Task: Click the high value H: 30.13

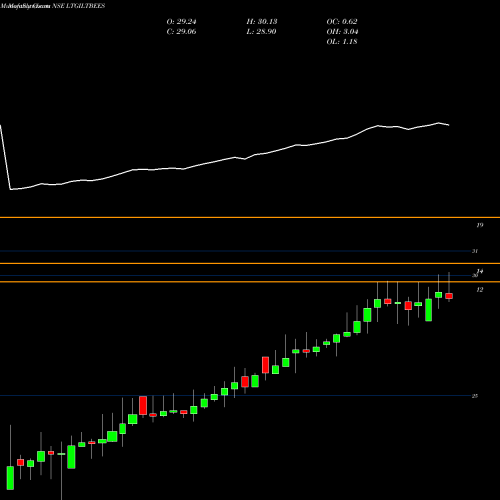Action: (x=262, y=22)
